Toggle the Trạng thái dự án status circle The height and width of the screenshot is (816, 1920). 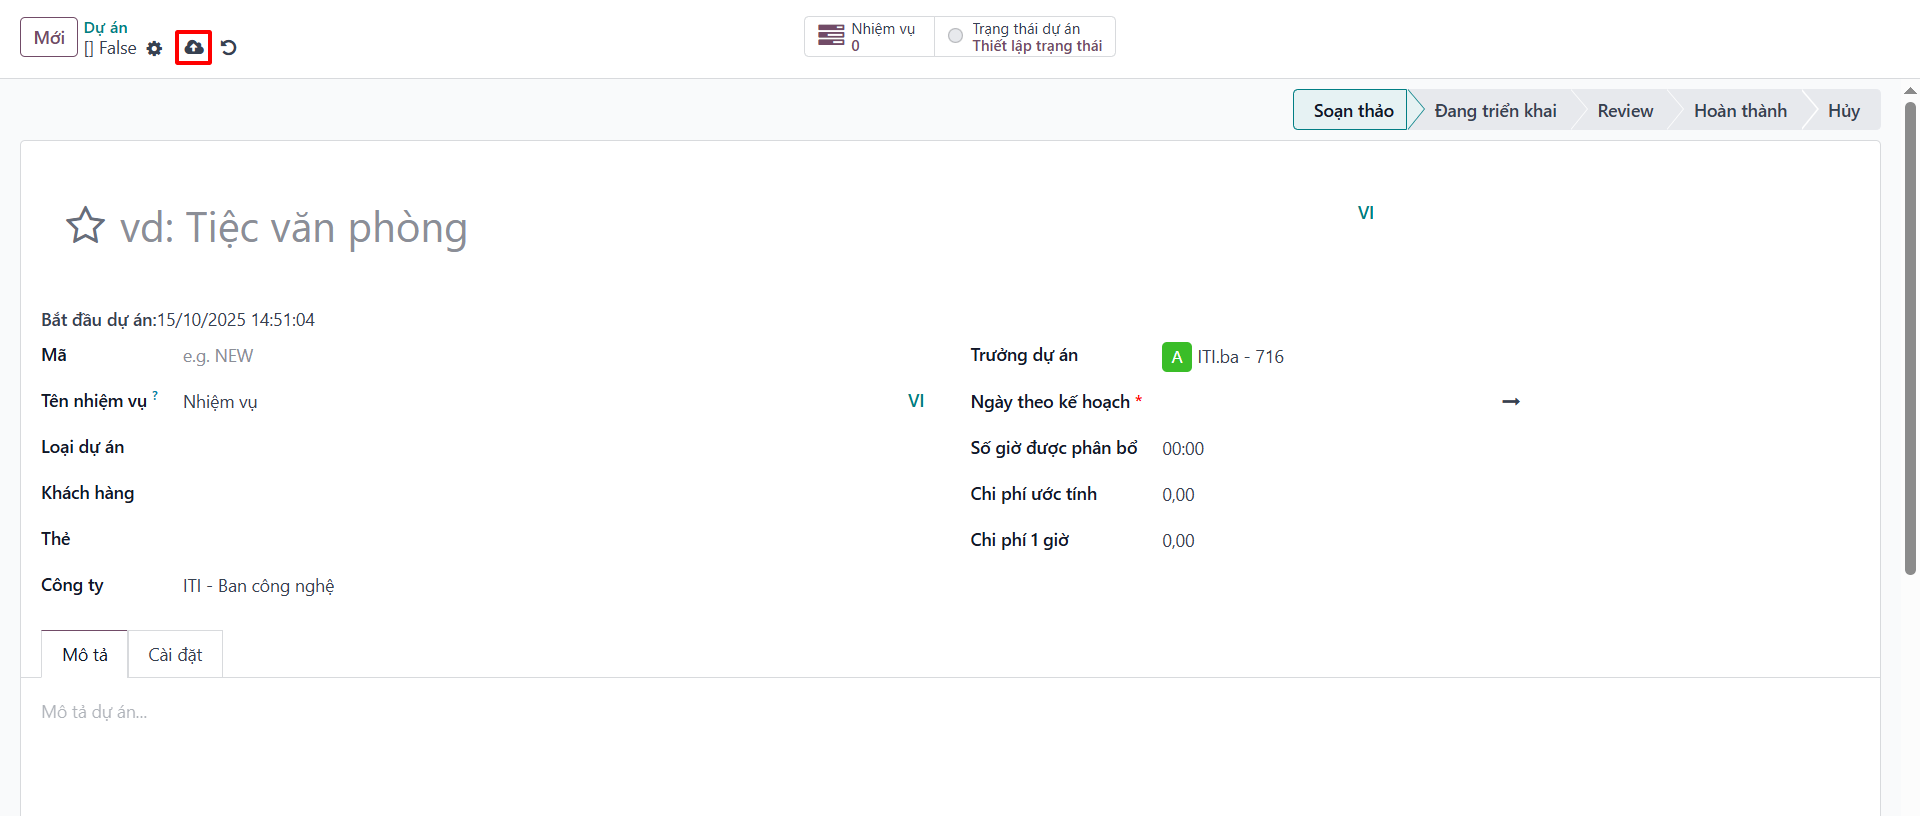pyautogui.click(x=955, y=36)
